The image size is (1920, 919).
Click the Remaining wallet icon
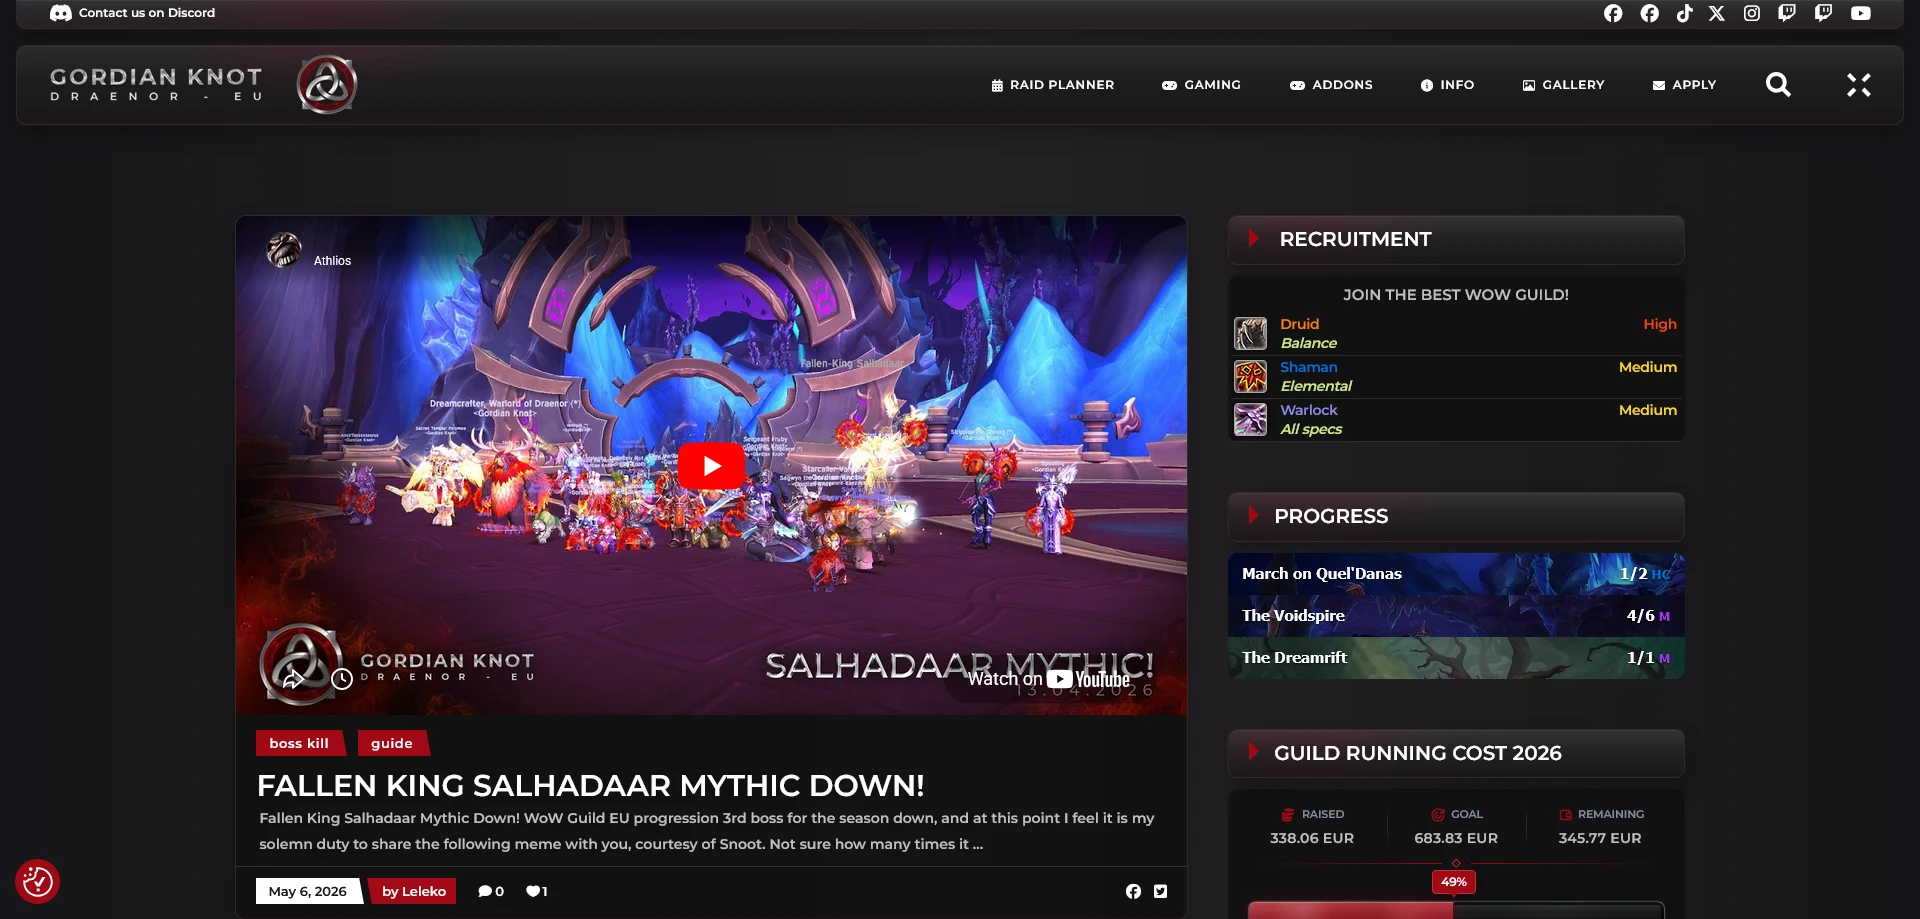pos(1565,814)
